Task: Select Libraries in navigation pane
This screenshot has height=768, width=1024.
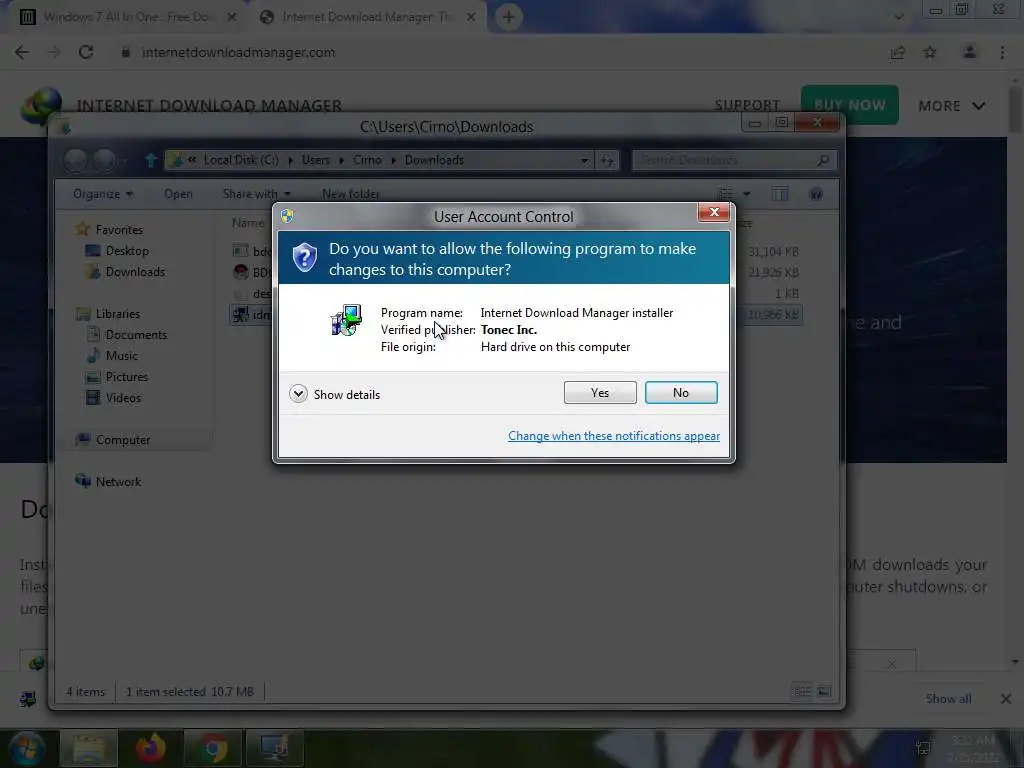Action: point(118,313)
